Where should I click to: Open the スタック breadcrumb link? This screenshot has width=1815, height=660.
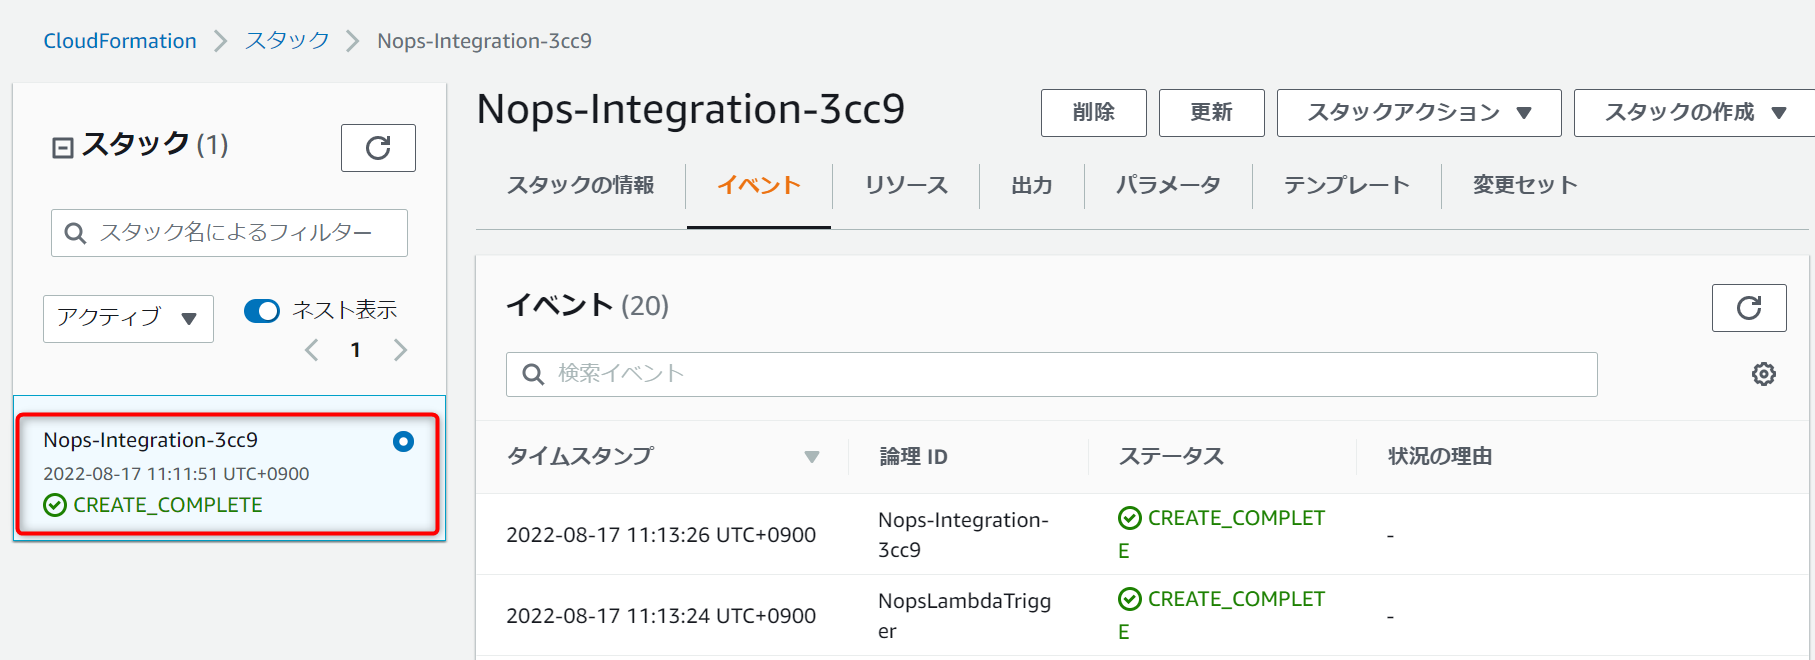(287, 41)
